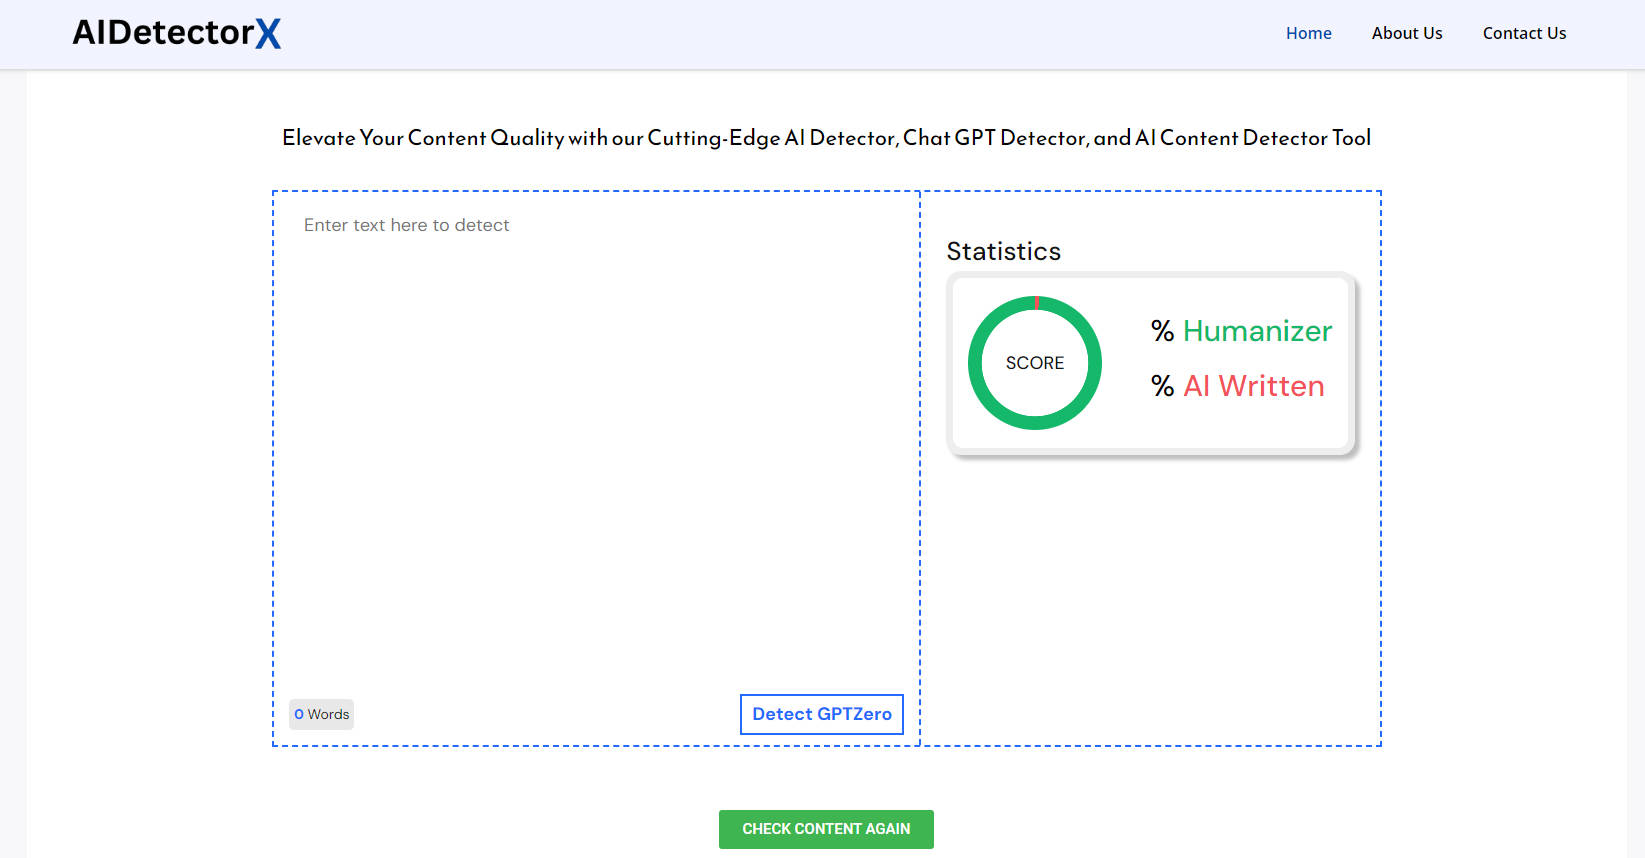Go to the About Us page
The height and width of the screenshot is (858, 1645).
point(1406,33)
